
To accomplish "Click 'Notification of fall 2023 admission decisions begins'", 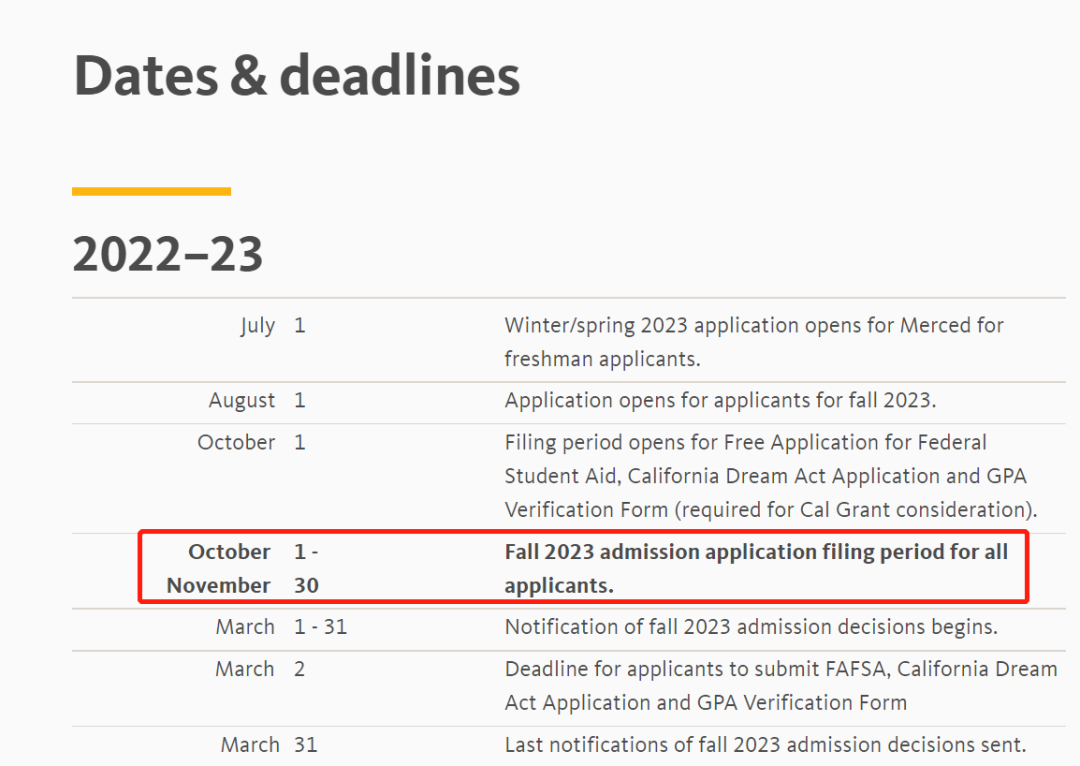I will 751,628.
